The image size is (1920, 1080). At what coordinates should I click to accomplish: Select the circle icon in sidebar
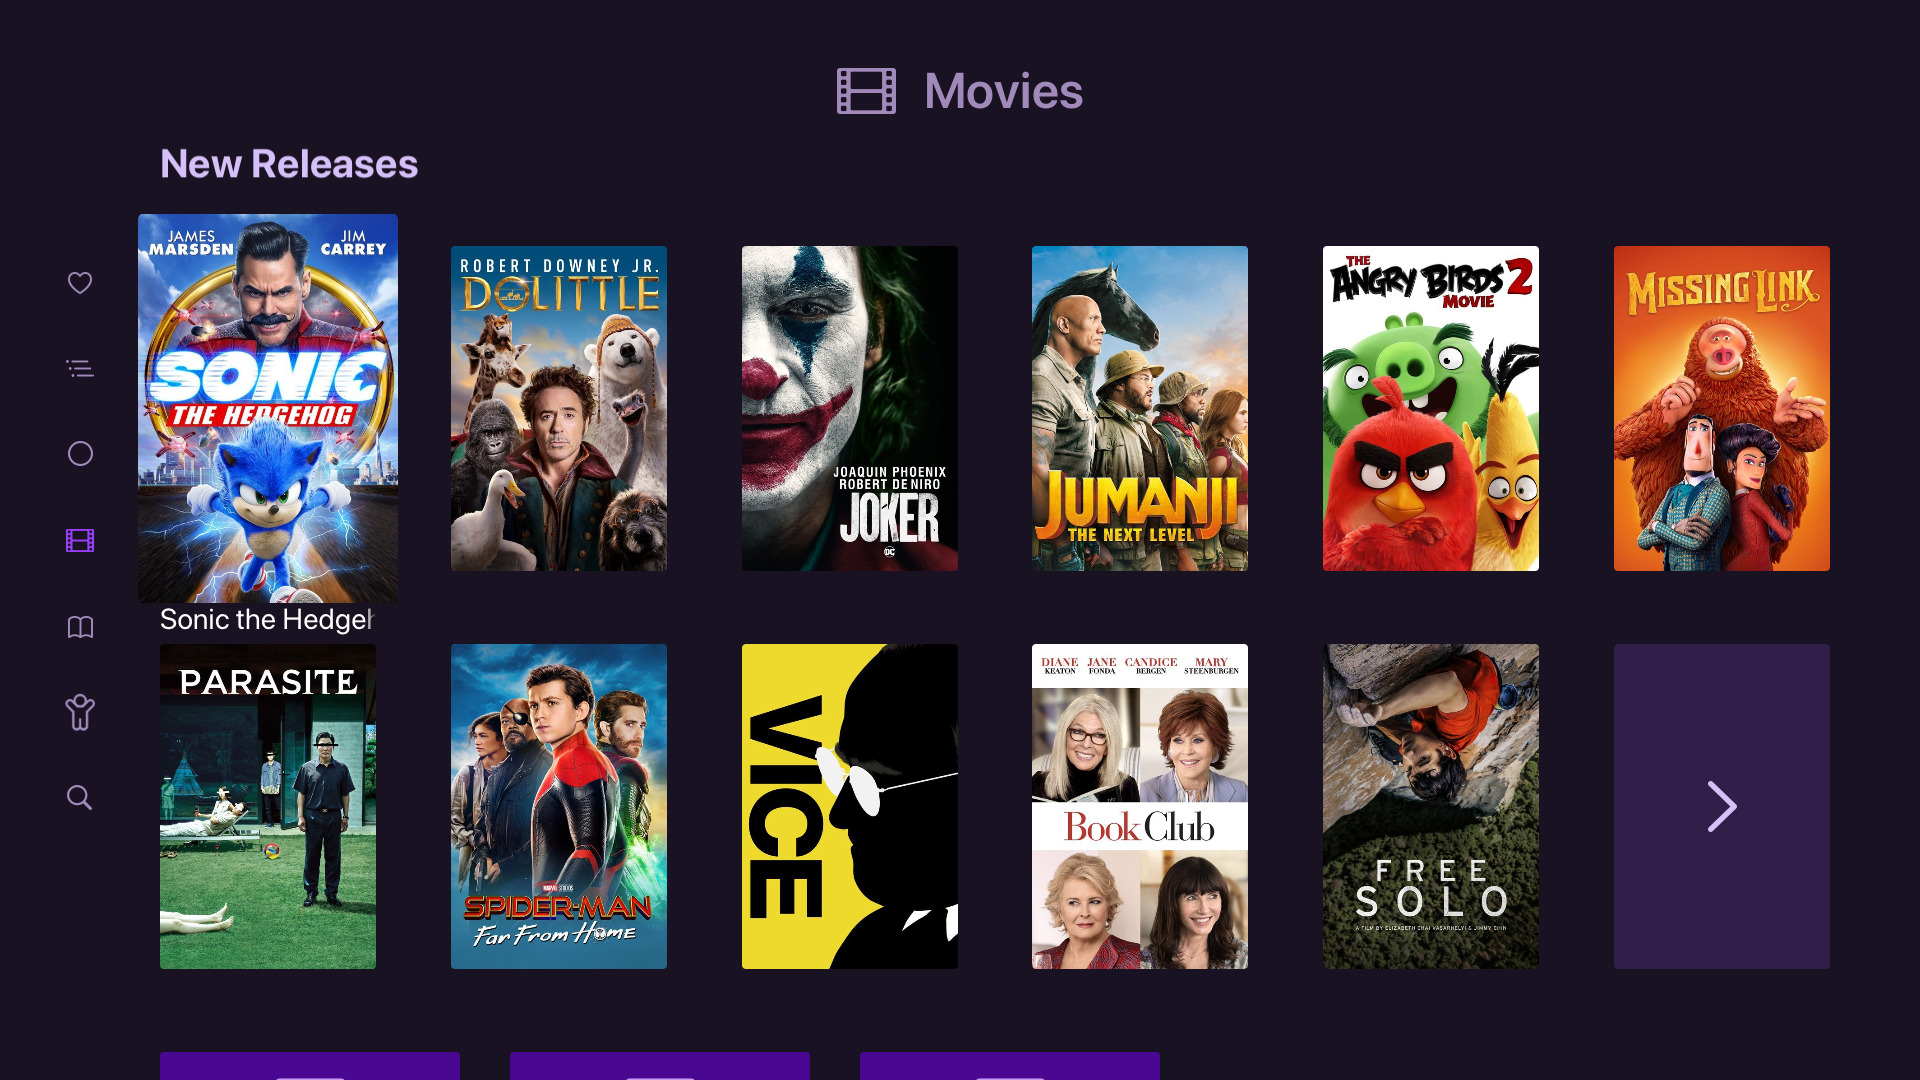tap(80, 454)
